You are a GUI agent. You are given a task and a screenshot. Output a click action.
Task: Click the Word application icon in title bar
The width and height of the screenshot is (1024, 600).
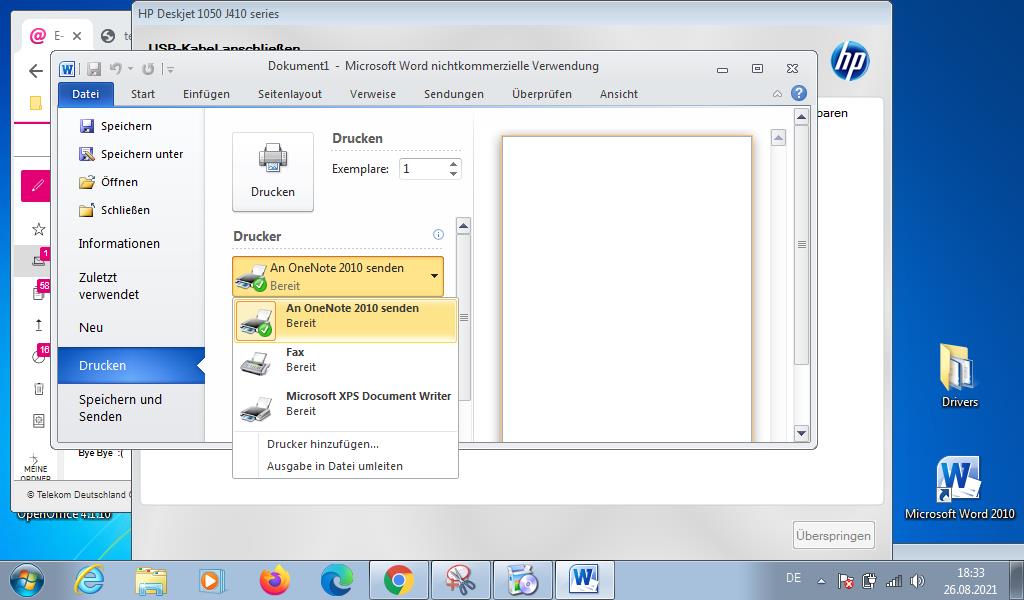[67, 69]
